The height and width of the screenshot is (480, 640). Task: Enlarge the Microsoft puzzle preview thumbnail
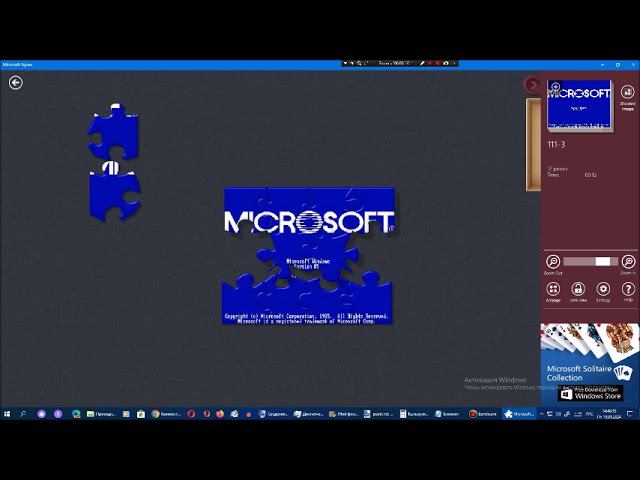click(579, 105)
